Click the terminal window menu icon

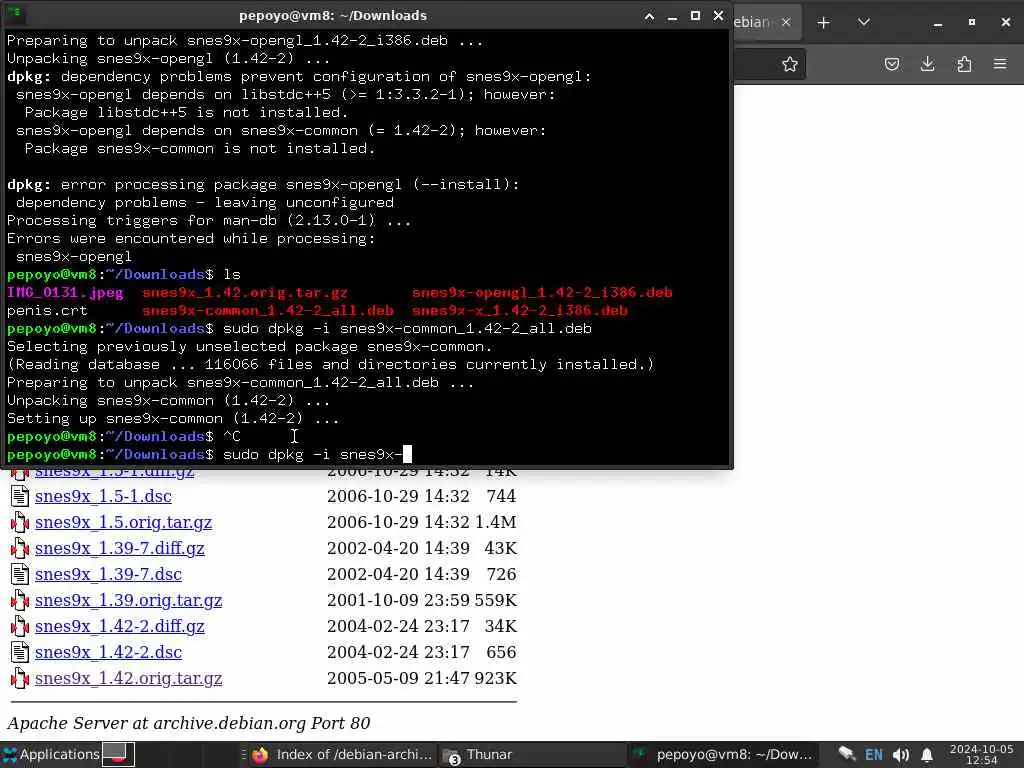pos(15,14)
